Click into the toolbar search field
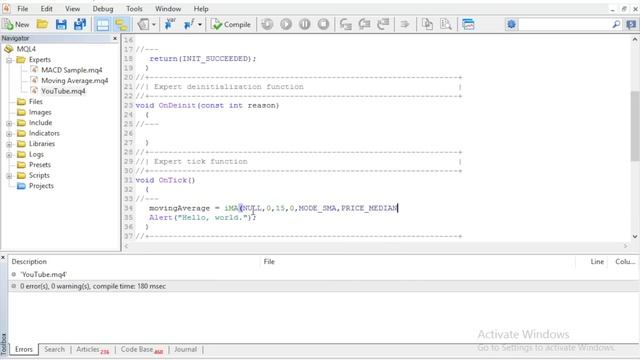Screen dimensions: 640x360 (x=564, y=24)
